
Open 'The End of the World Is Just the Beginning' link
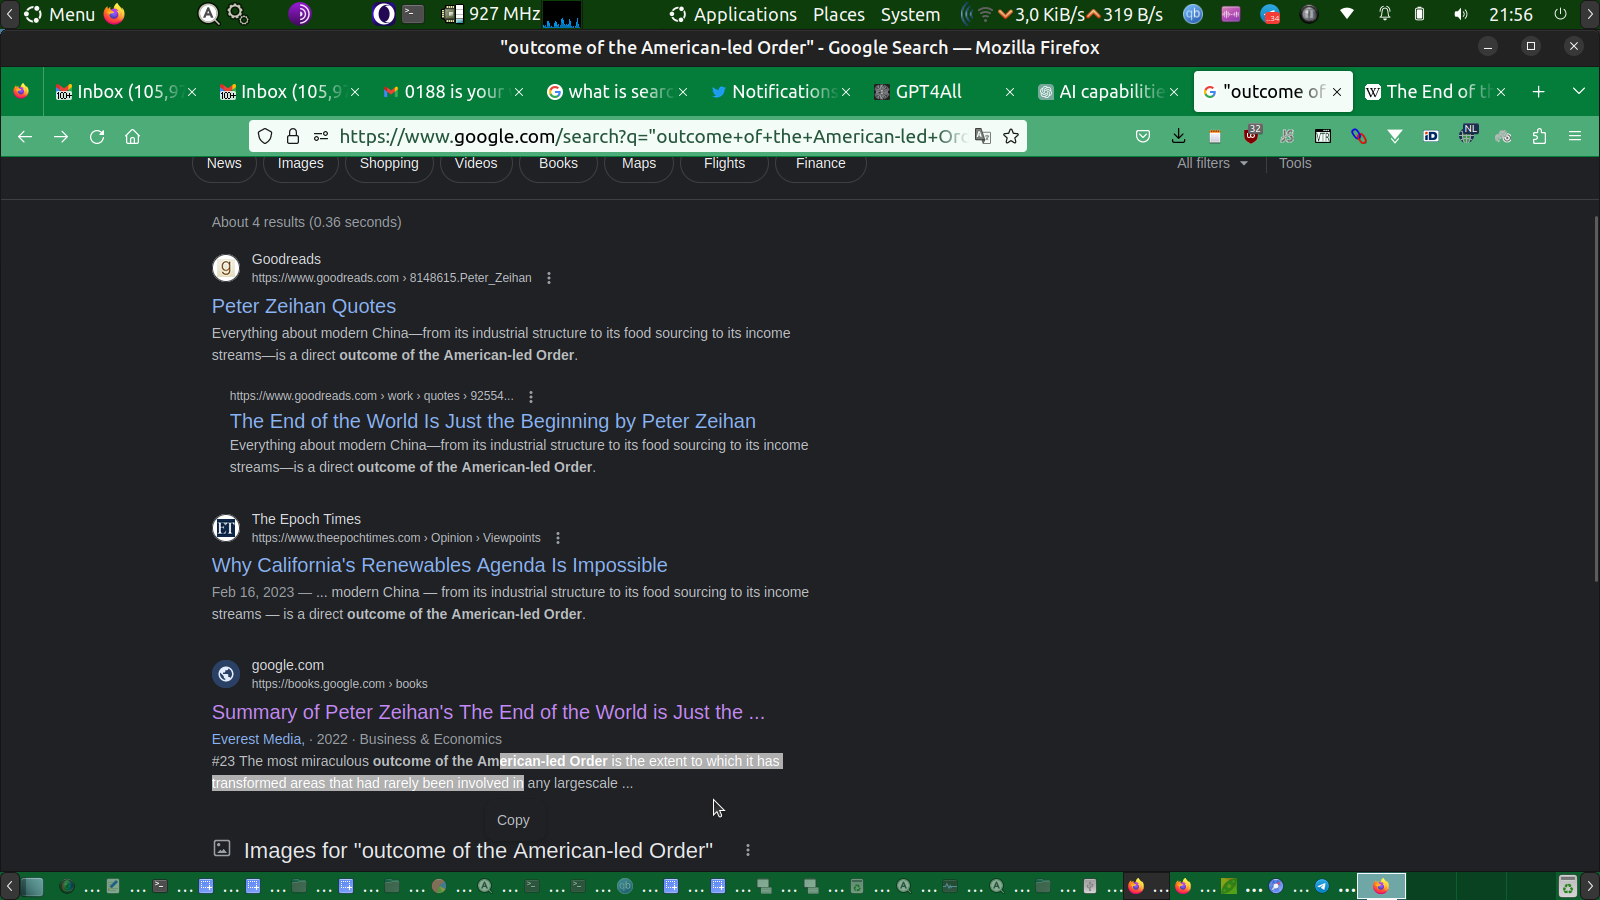pos(493,421)
